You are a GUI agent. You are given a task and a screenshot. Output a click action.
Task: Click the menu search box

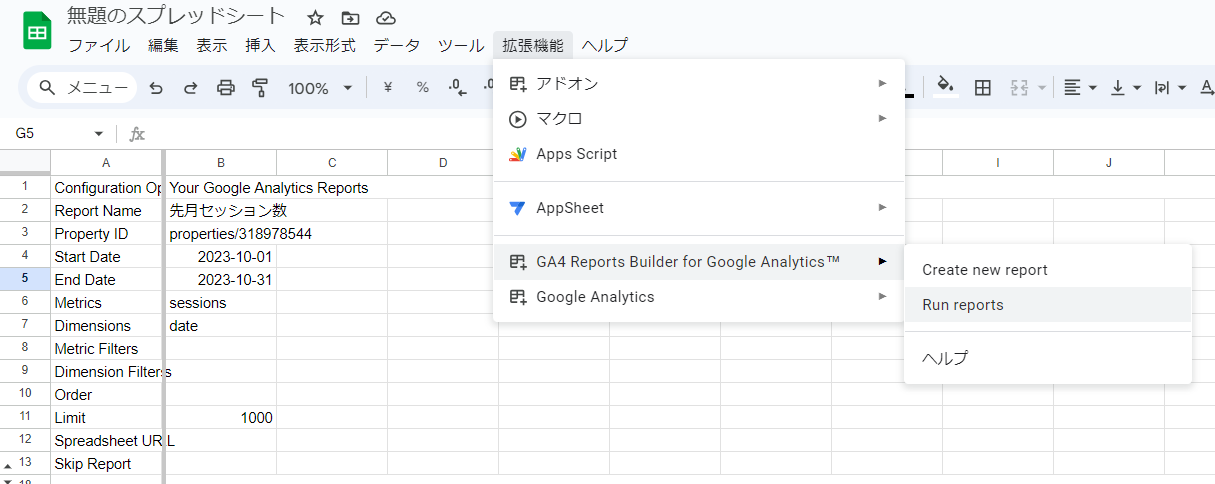coord(83,88)
